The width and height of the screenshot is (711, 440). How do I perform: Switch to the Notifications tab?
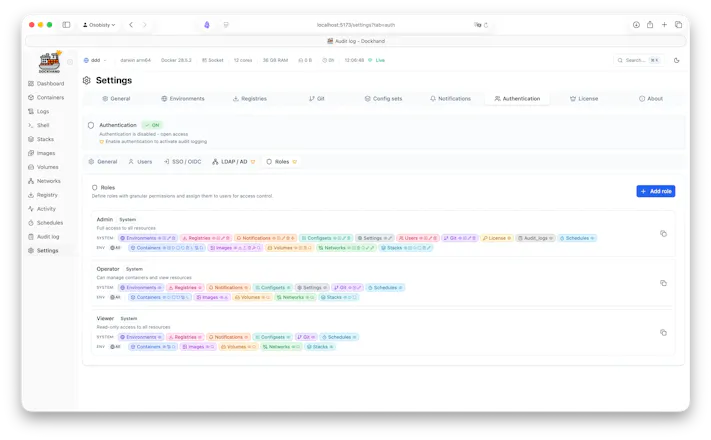point(450,99)
